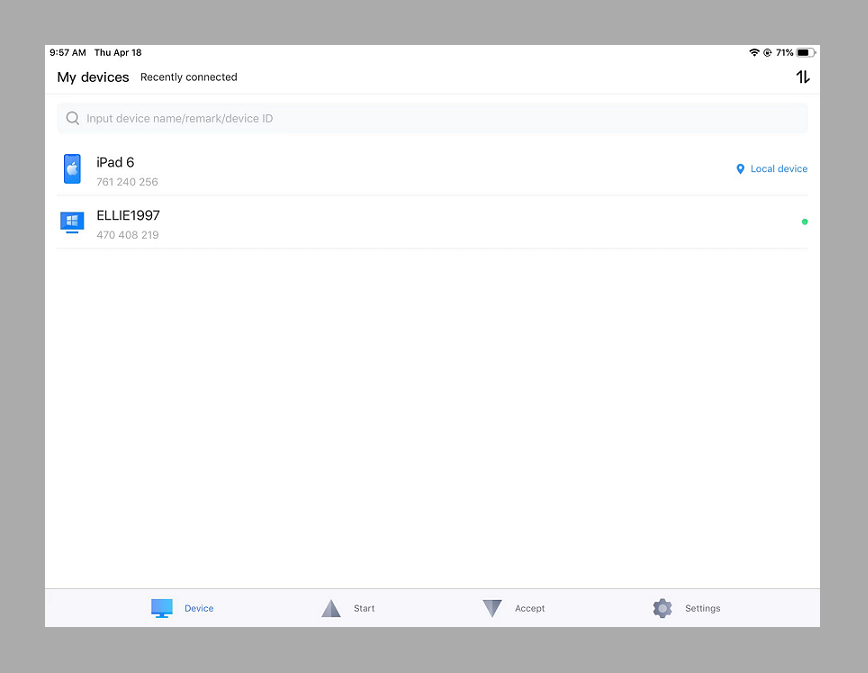This screenshot has height=673, width=868.
Task: Click the 9:57 AM clock
Action: (x=68, y=53)
